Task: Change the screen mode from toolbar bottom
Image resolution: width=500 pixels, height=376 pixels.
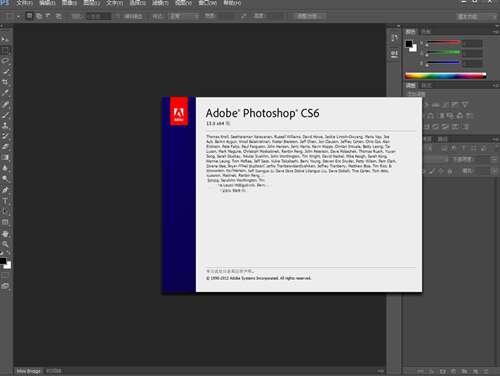Action: tap(5, 286)
